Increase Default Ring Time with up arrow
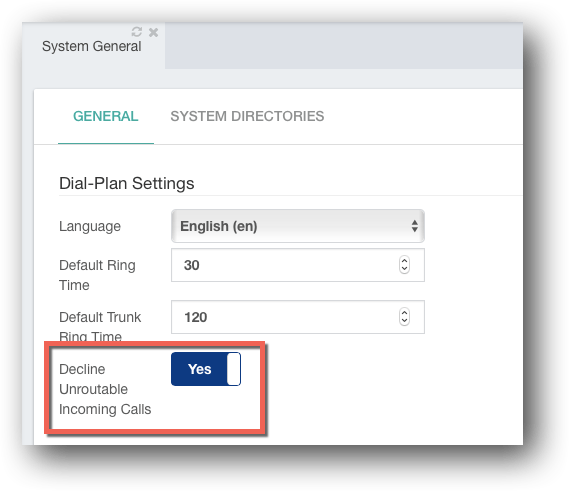 (x=404, y=261)
